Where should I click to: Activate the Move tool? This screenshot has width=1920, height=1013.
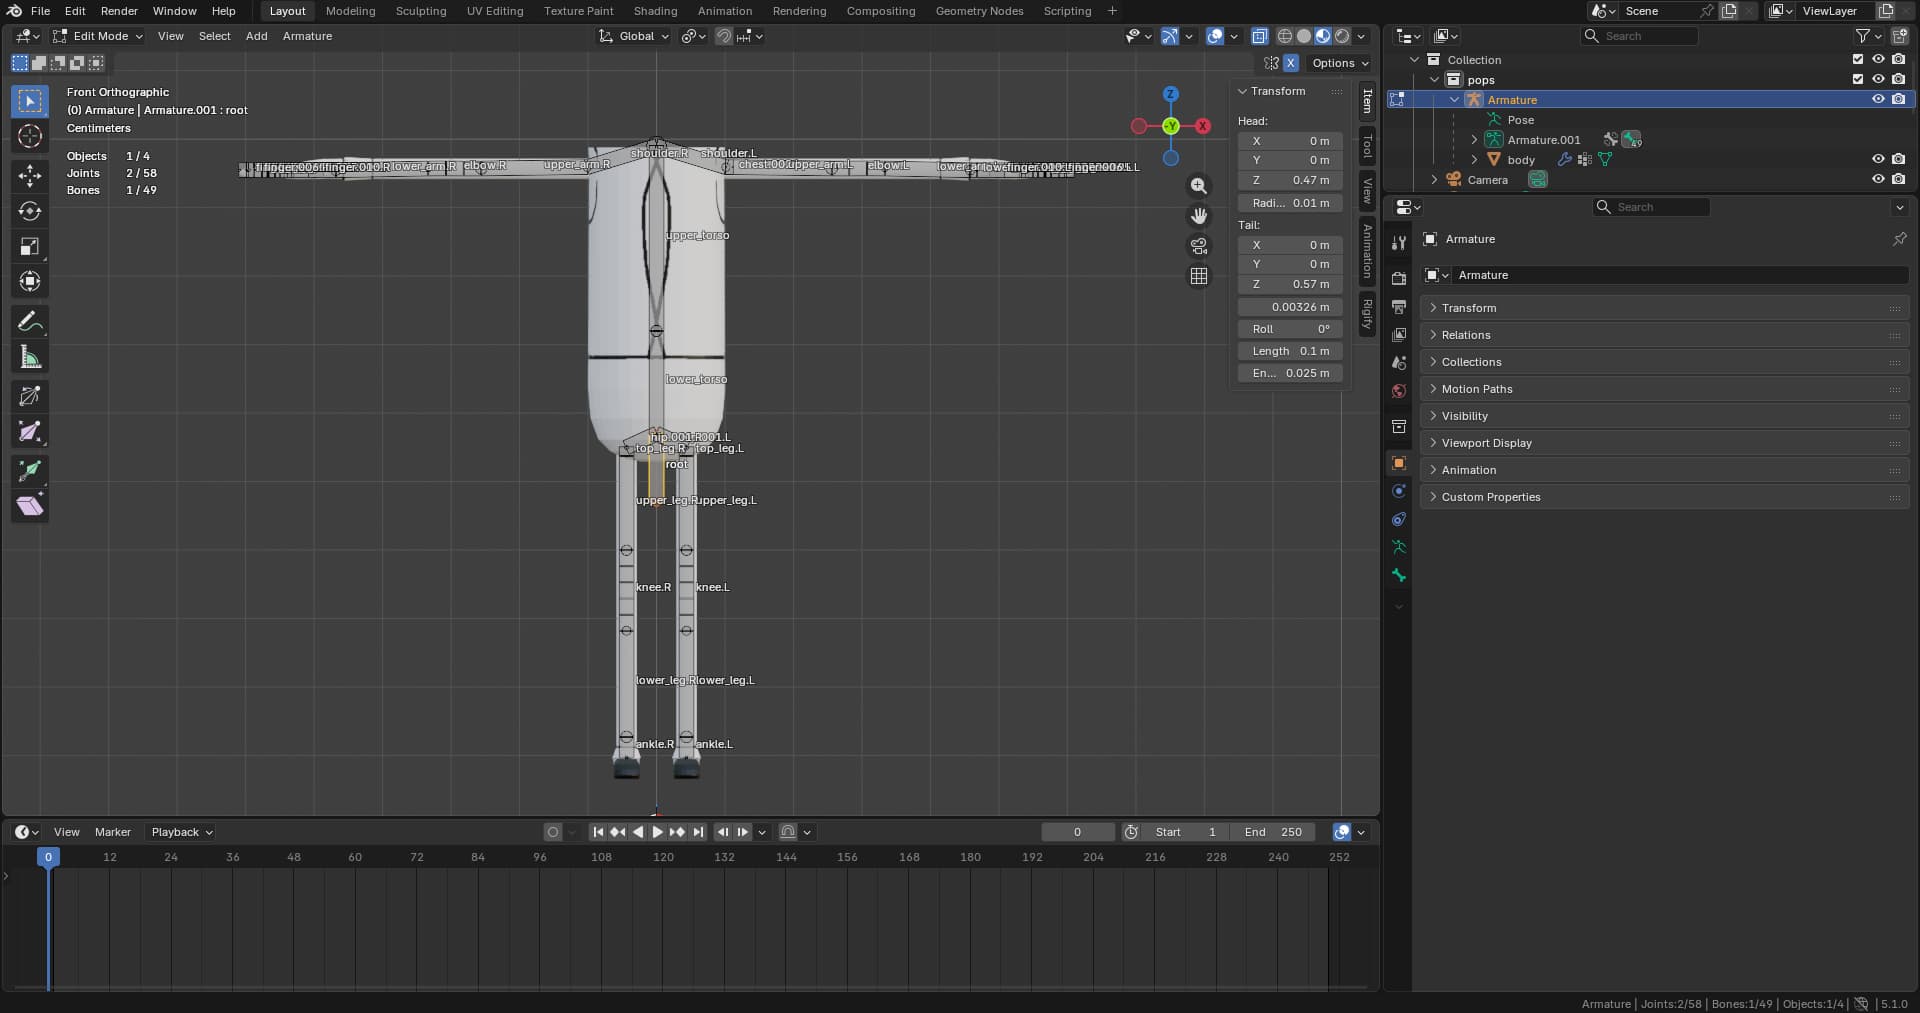(x=30, y=176)
